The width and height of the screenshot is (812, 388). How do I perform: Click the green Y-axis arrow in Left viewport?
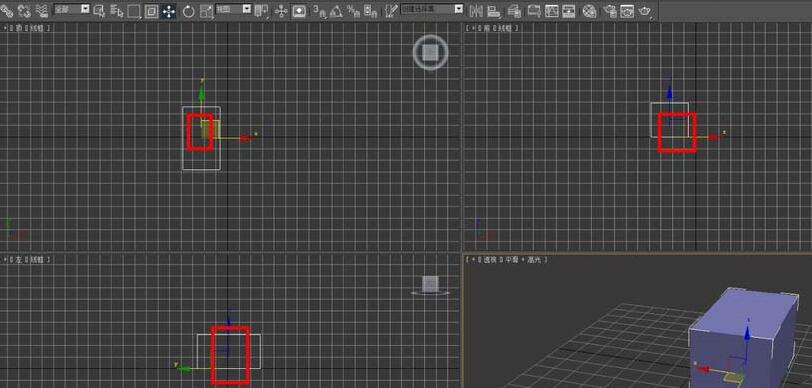[184, 368]
